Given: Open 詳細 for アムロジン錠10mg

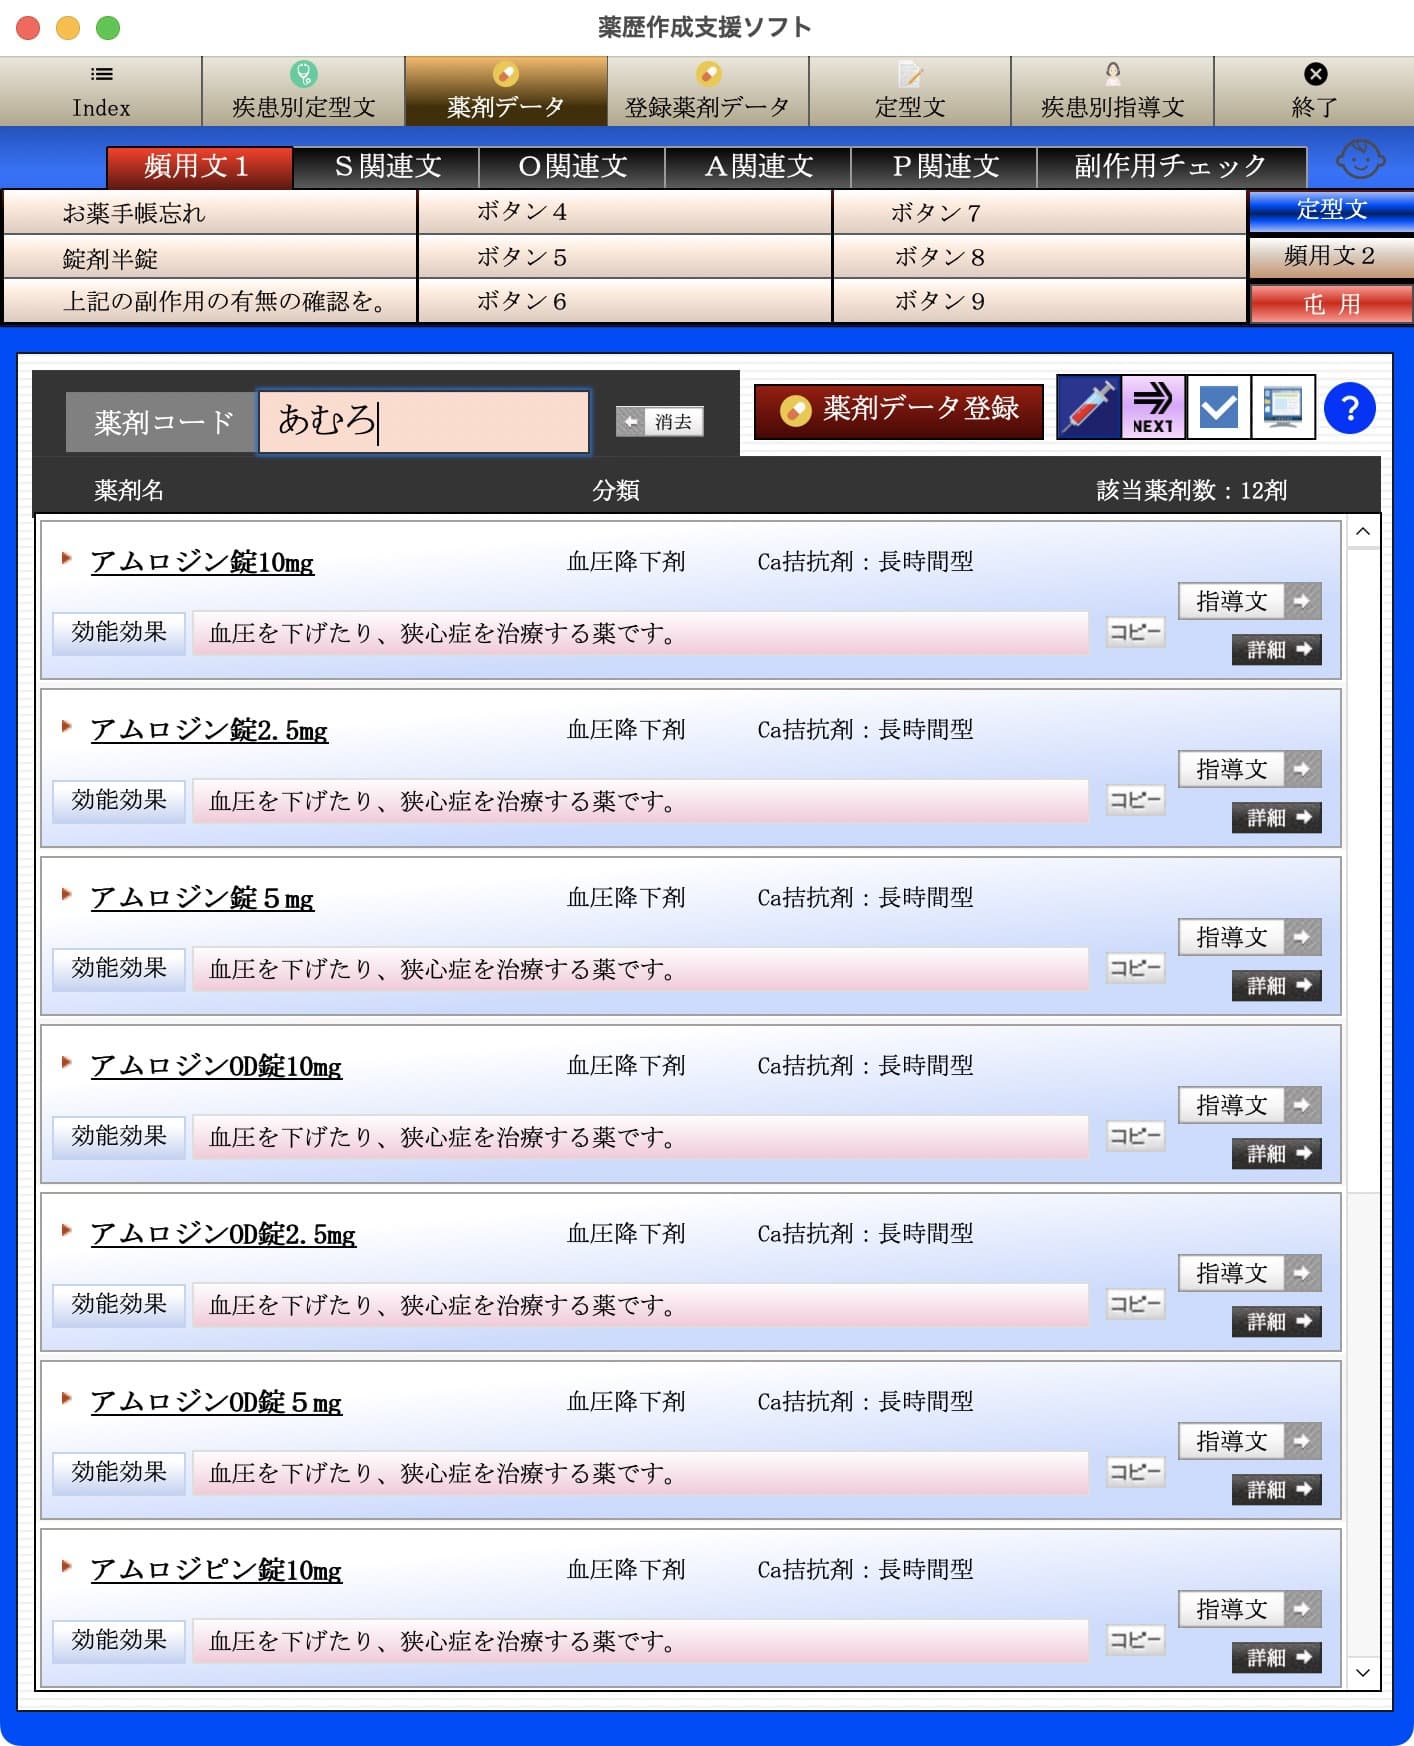Looking at the screenshot, I should click(1277, 650).
